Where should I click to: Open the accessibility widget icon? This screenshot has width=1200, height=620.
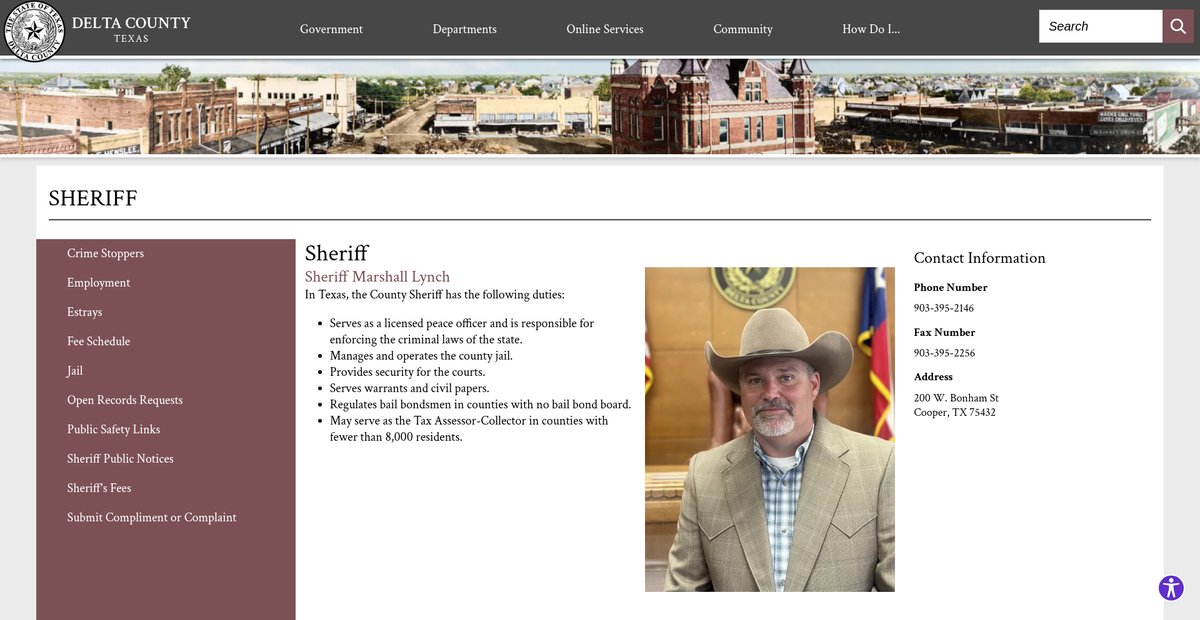tap(1171, 587)
